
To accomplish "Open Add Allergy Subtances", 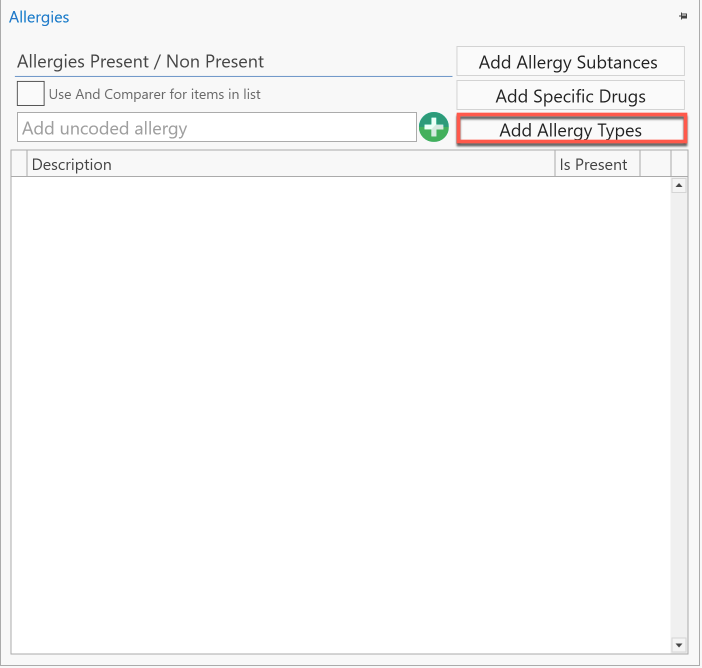I will point(570,61).
